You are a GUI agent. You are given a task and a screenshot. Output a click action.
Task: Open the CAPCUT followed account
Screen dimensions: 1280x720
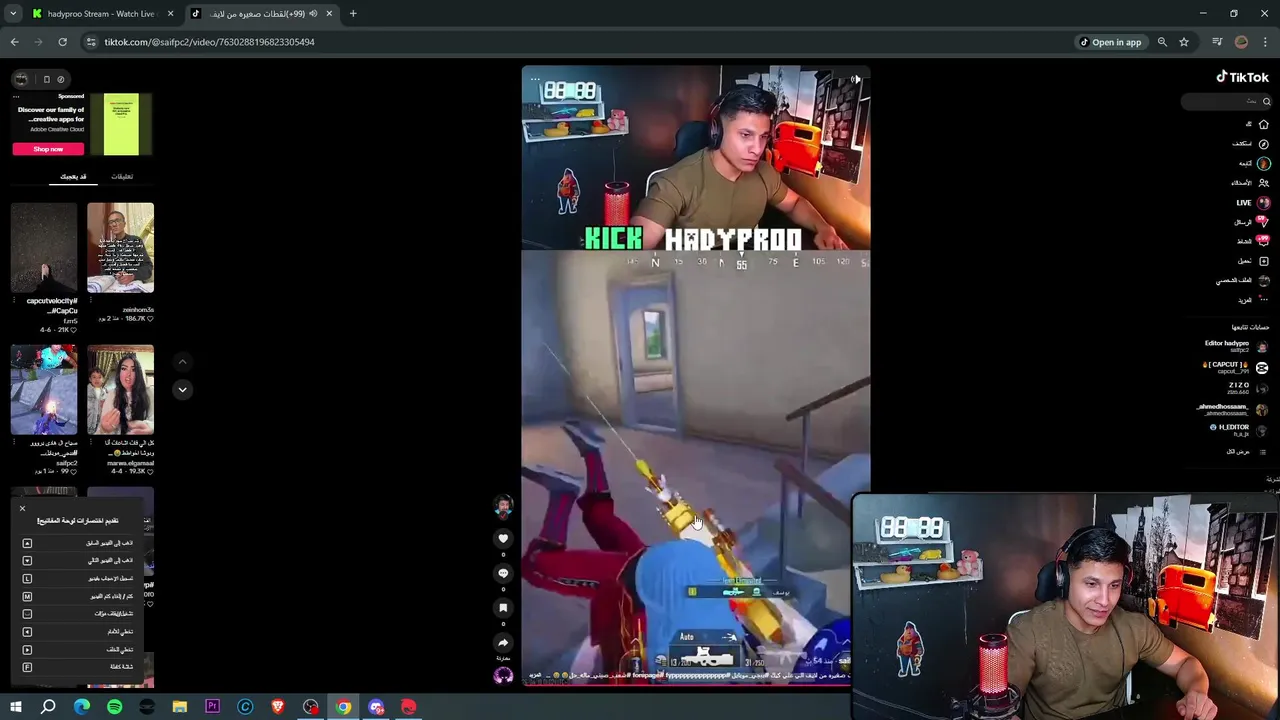pyautogui.click(x=1236, y=367)
